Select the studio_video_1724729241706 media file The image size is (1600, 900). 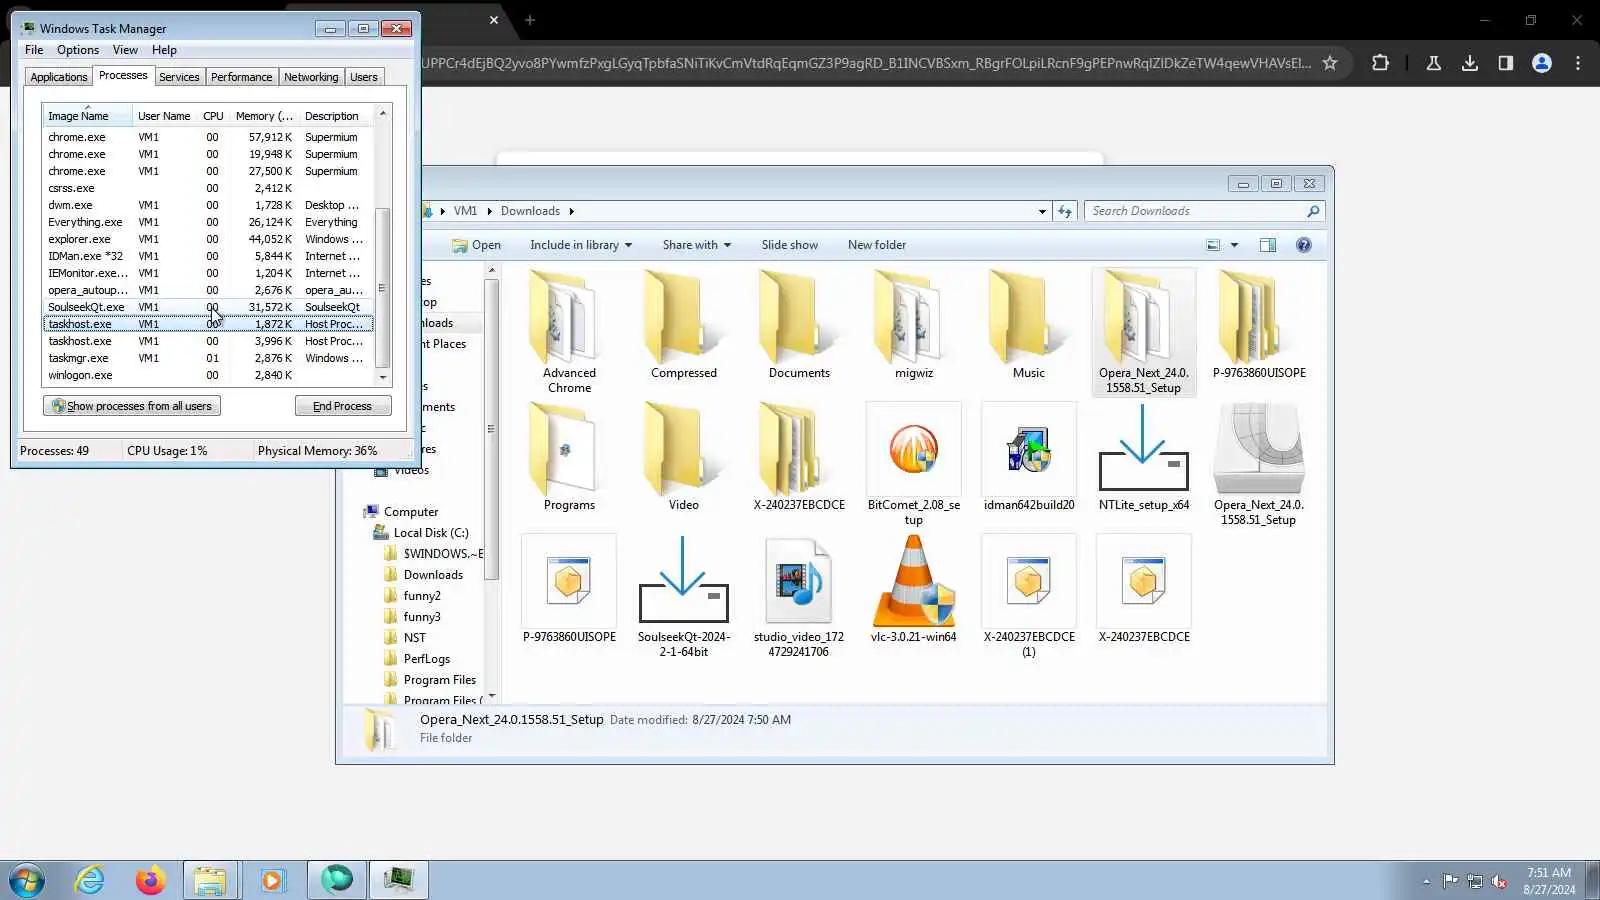(799, 596)
